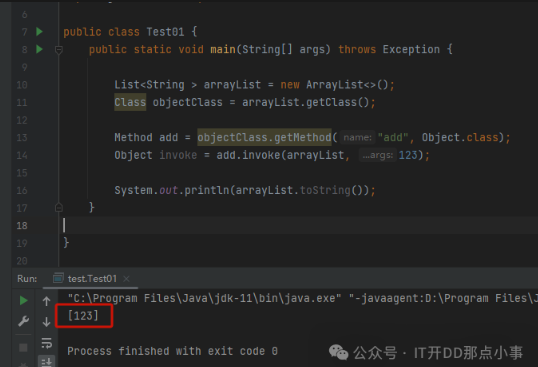
Task: Open run configuration settings via wrench icon
Action: [23, 321]
